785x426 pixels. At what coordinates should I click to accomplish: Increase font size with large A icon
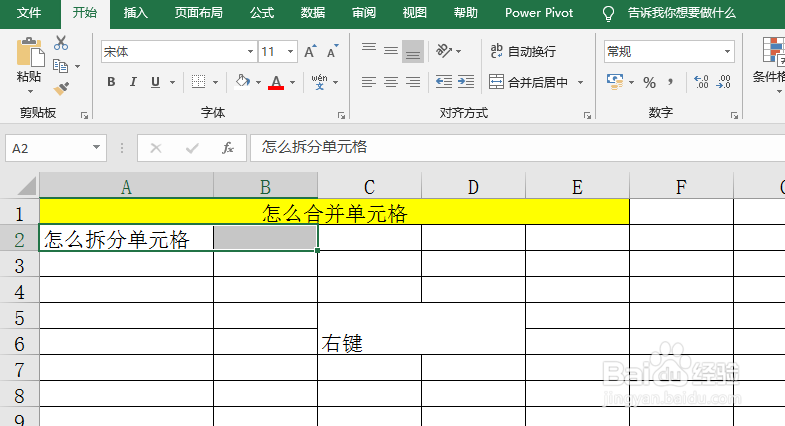pyautogui.click(x=310, y=52)
